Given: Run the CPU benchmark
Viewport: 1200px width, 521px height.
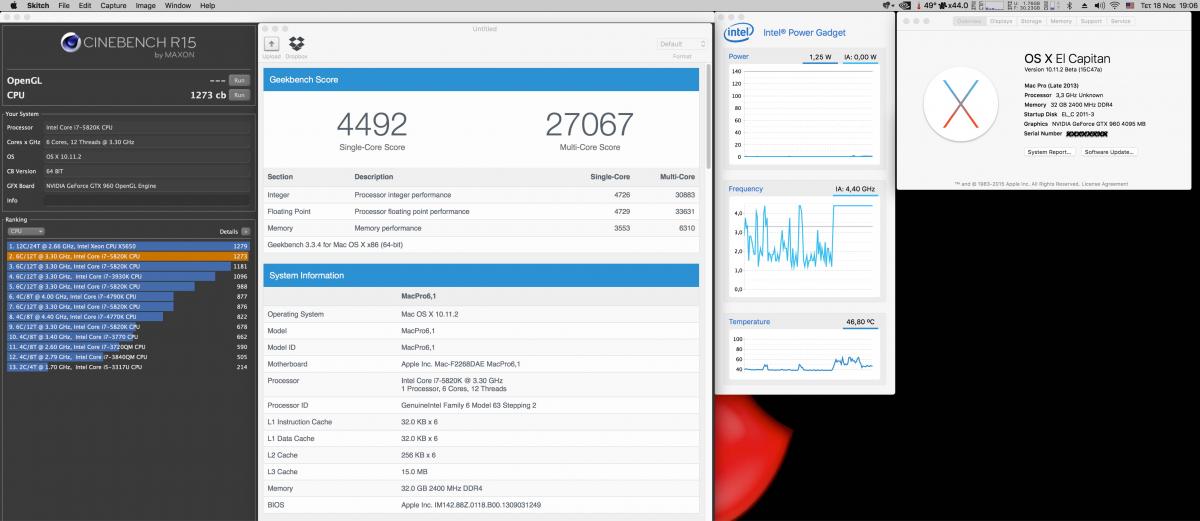Looking at the screenshot, I should click(239, 95).
